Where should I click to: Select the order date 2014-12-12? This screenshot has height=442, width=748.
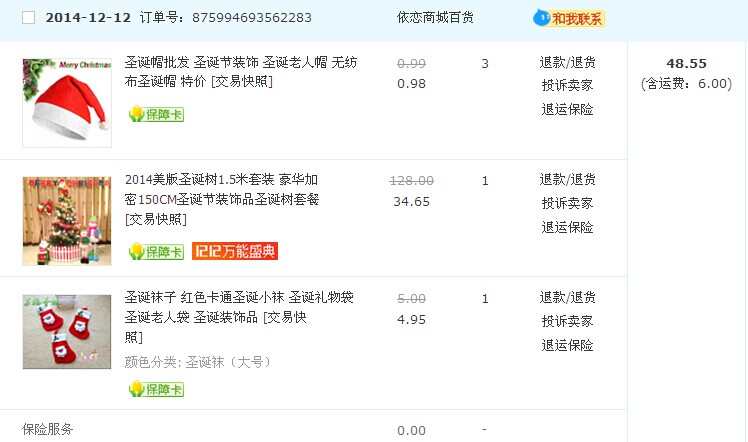point(88,18)
